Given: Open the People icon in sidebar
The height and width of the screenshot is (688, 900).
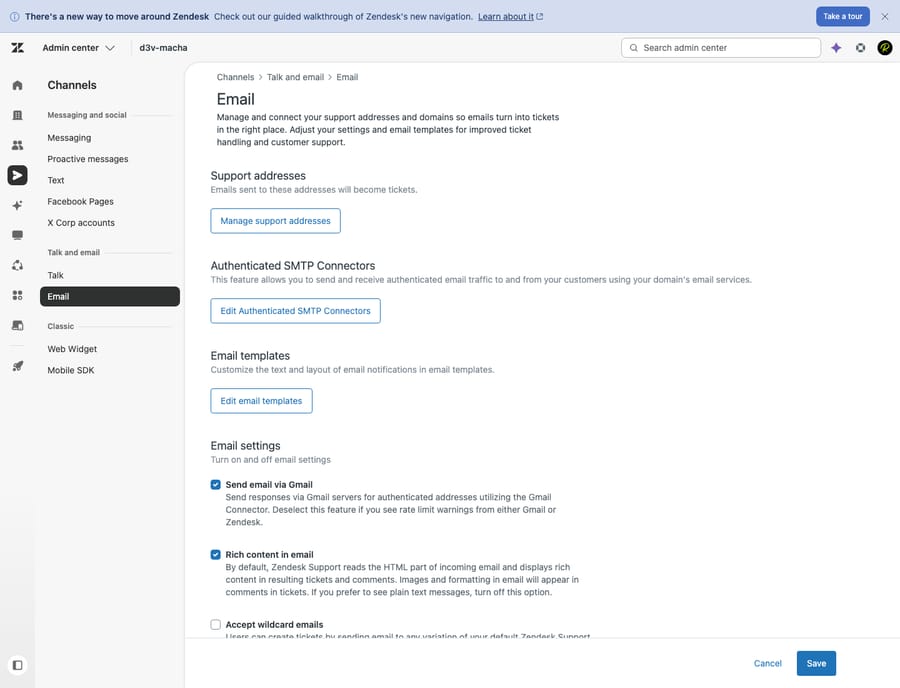Looking at the screenshot, I should (x=17, y=145).
